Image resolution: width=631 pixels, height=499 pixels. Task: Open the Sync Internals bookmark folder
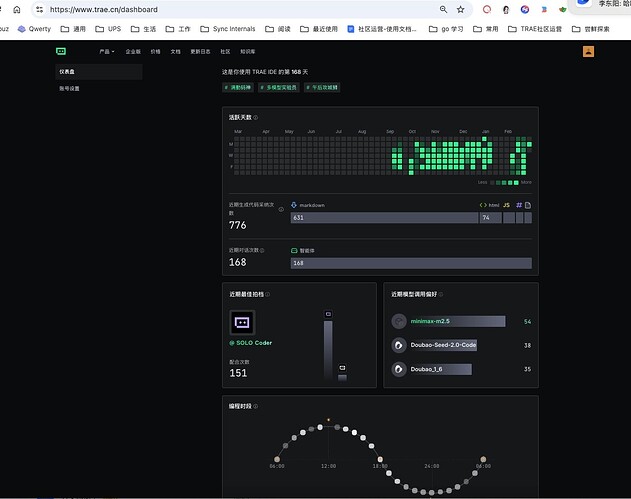click(228, 29)
